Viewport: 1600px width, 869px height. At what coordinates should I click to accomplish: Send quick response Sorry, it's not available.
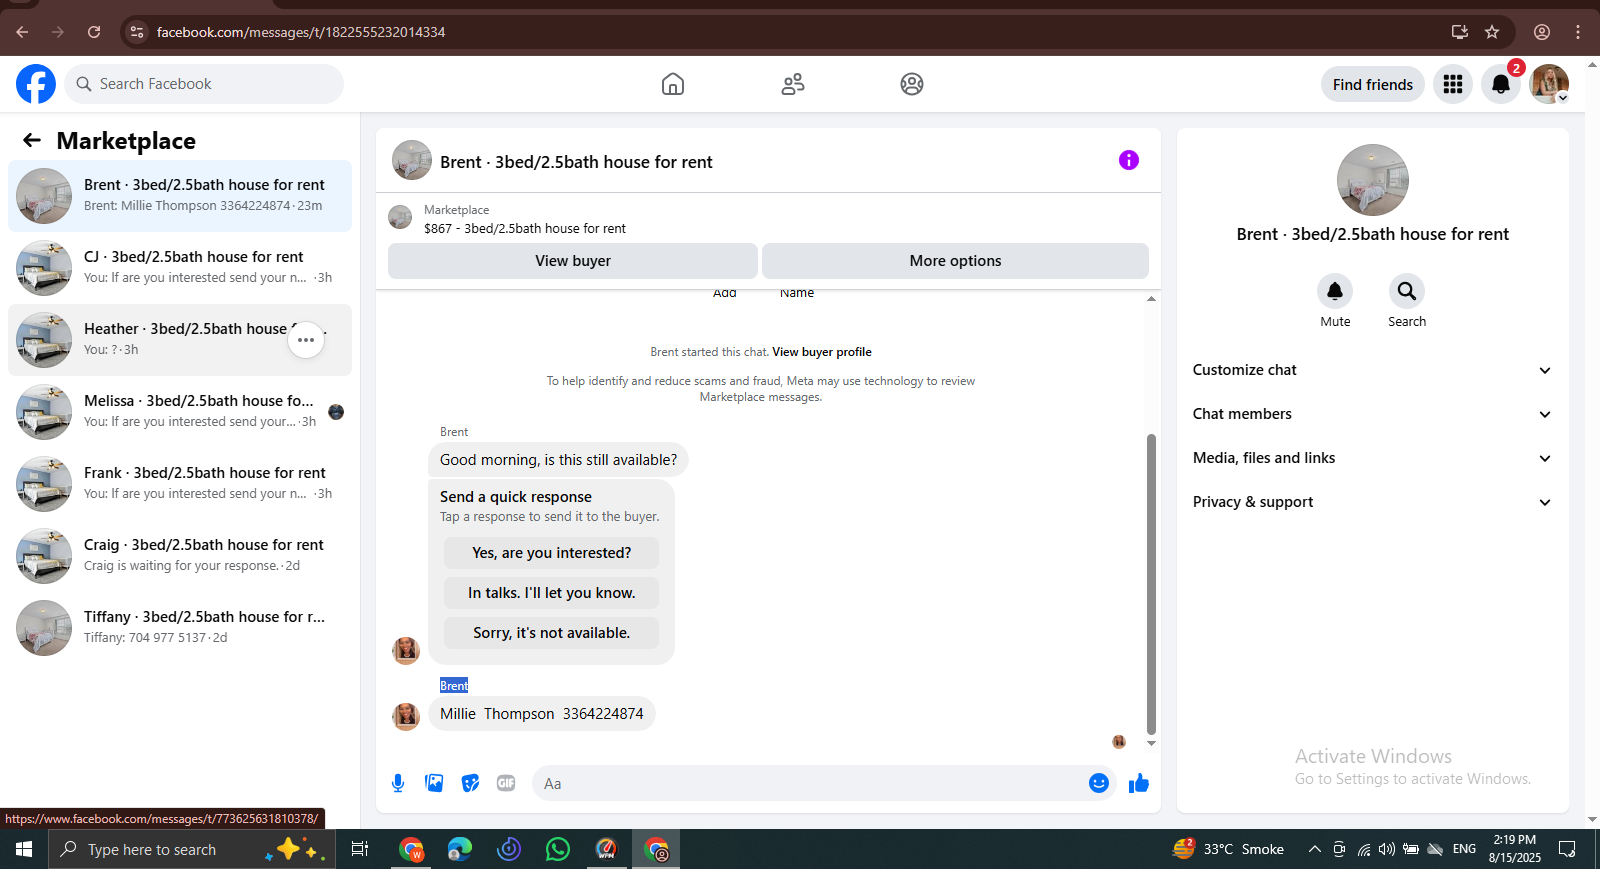[551, 633]
